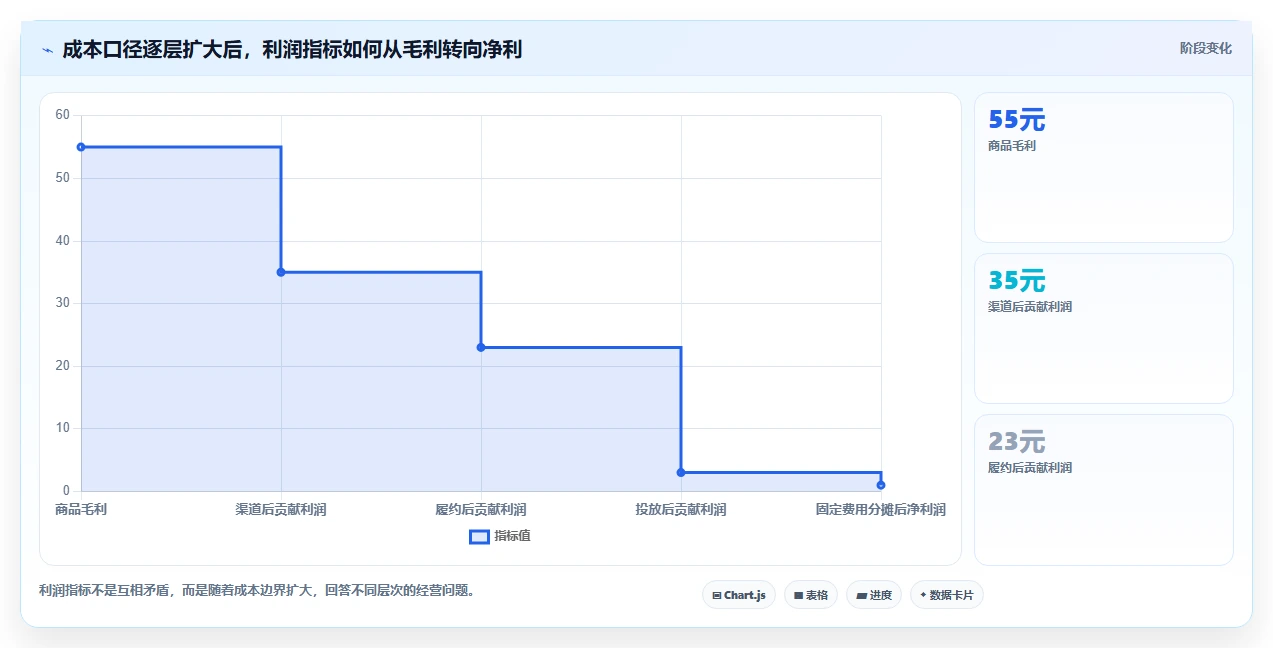Screen dimensions: 1273x648
Task: Click the chart title heading text
Action: tap(292, 49)
